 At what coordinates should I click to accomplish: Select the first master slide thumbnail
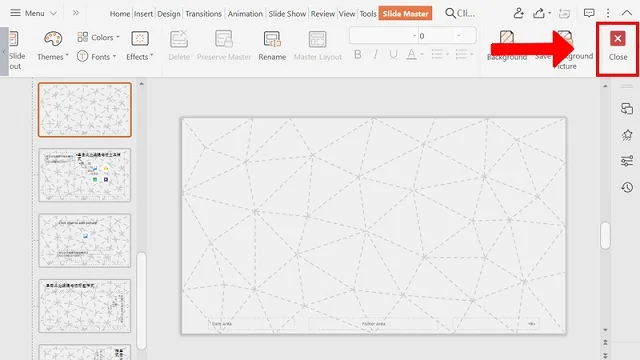[x=85, y=110]
